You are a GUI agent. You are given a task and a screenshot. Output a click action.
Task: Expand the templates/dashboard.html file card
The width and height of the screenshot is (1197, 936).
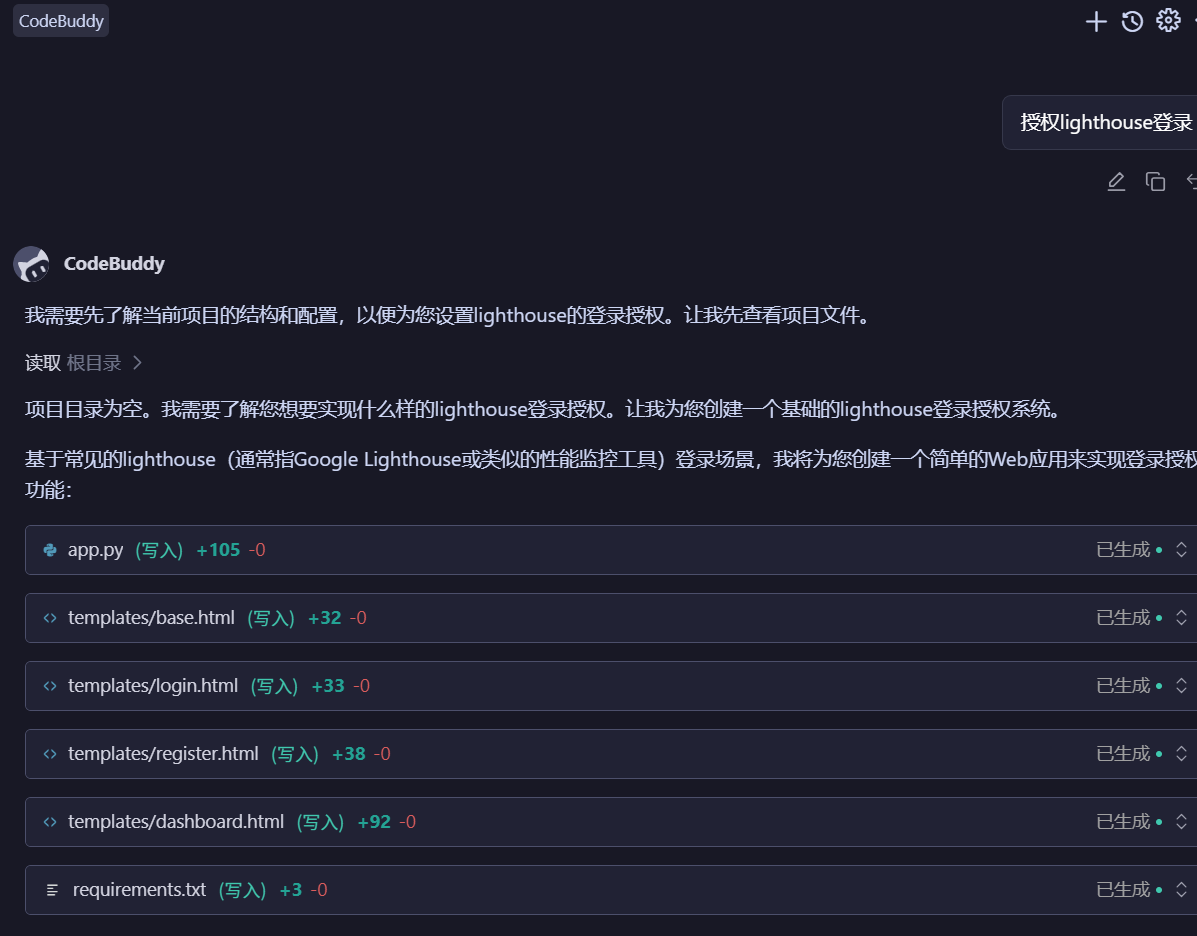coord(1181,821)
